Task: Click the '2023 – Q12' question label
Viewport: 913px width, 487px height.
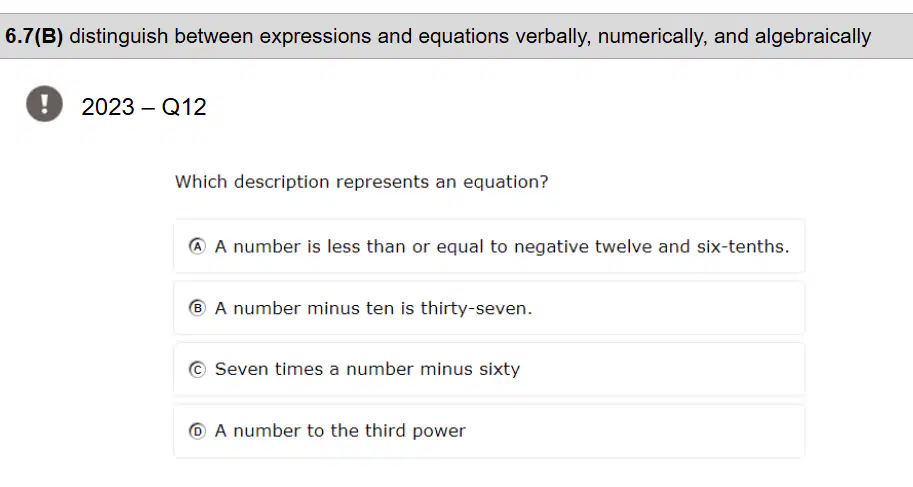Action: (x=144, y=107)
